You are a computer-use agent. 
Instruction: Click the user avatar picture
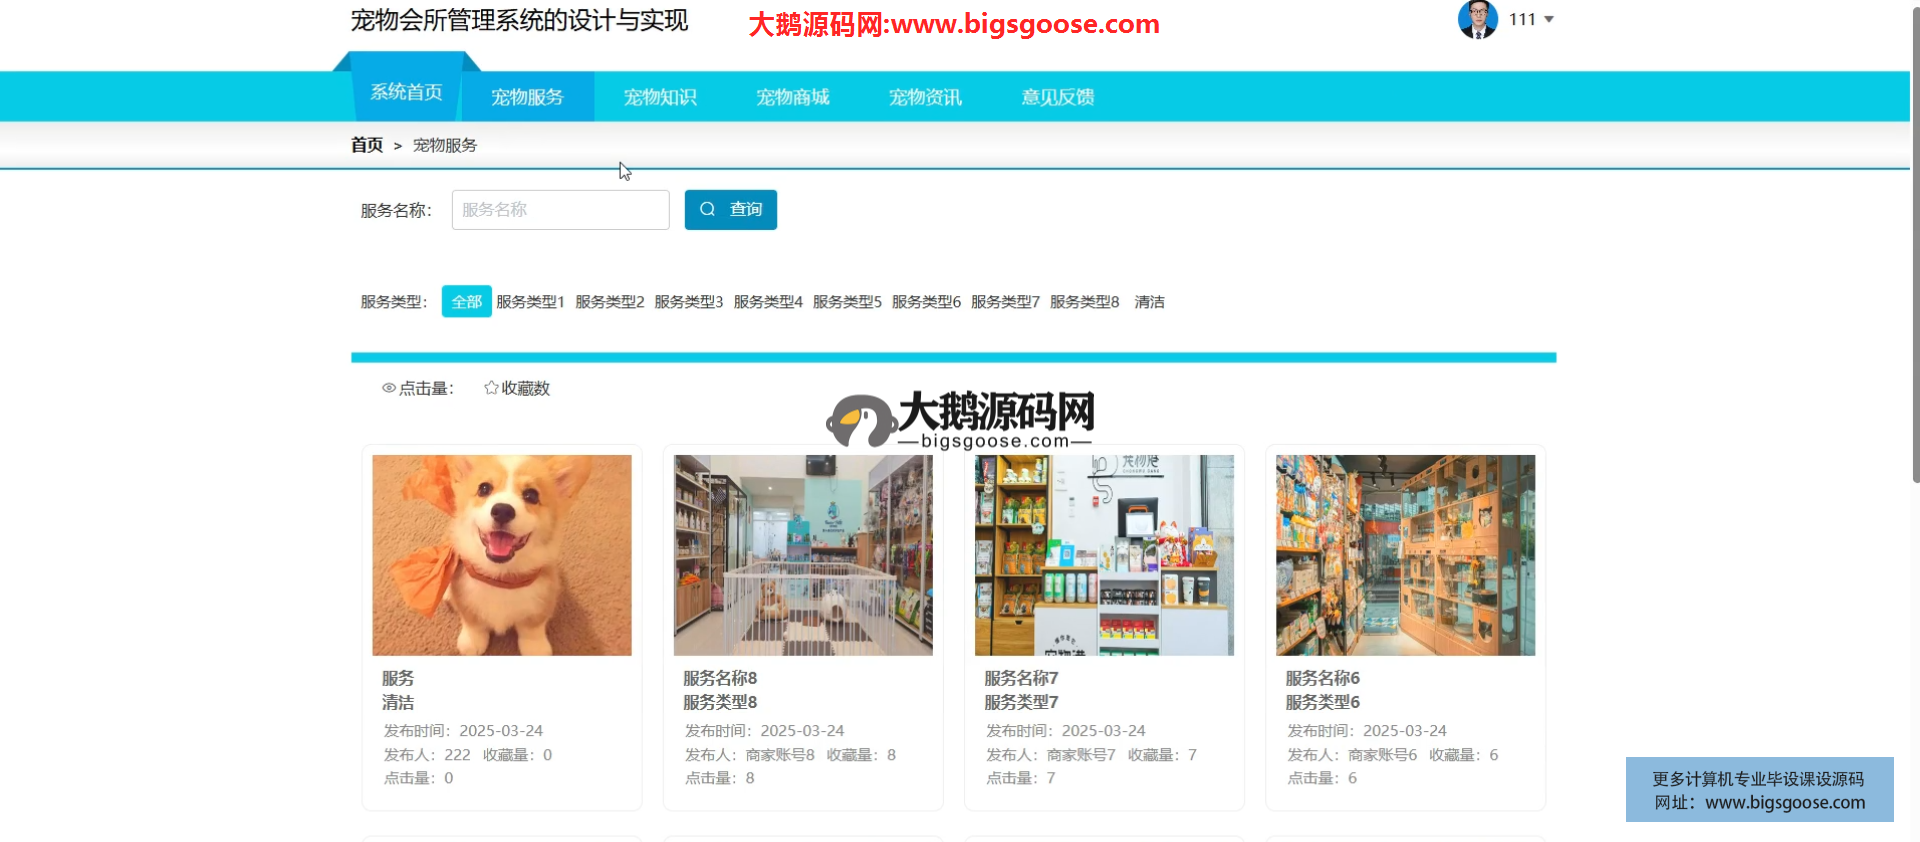click(1477, 19)
